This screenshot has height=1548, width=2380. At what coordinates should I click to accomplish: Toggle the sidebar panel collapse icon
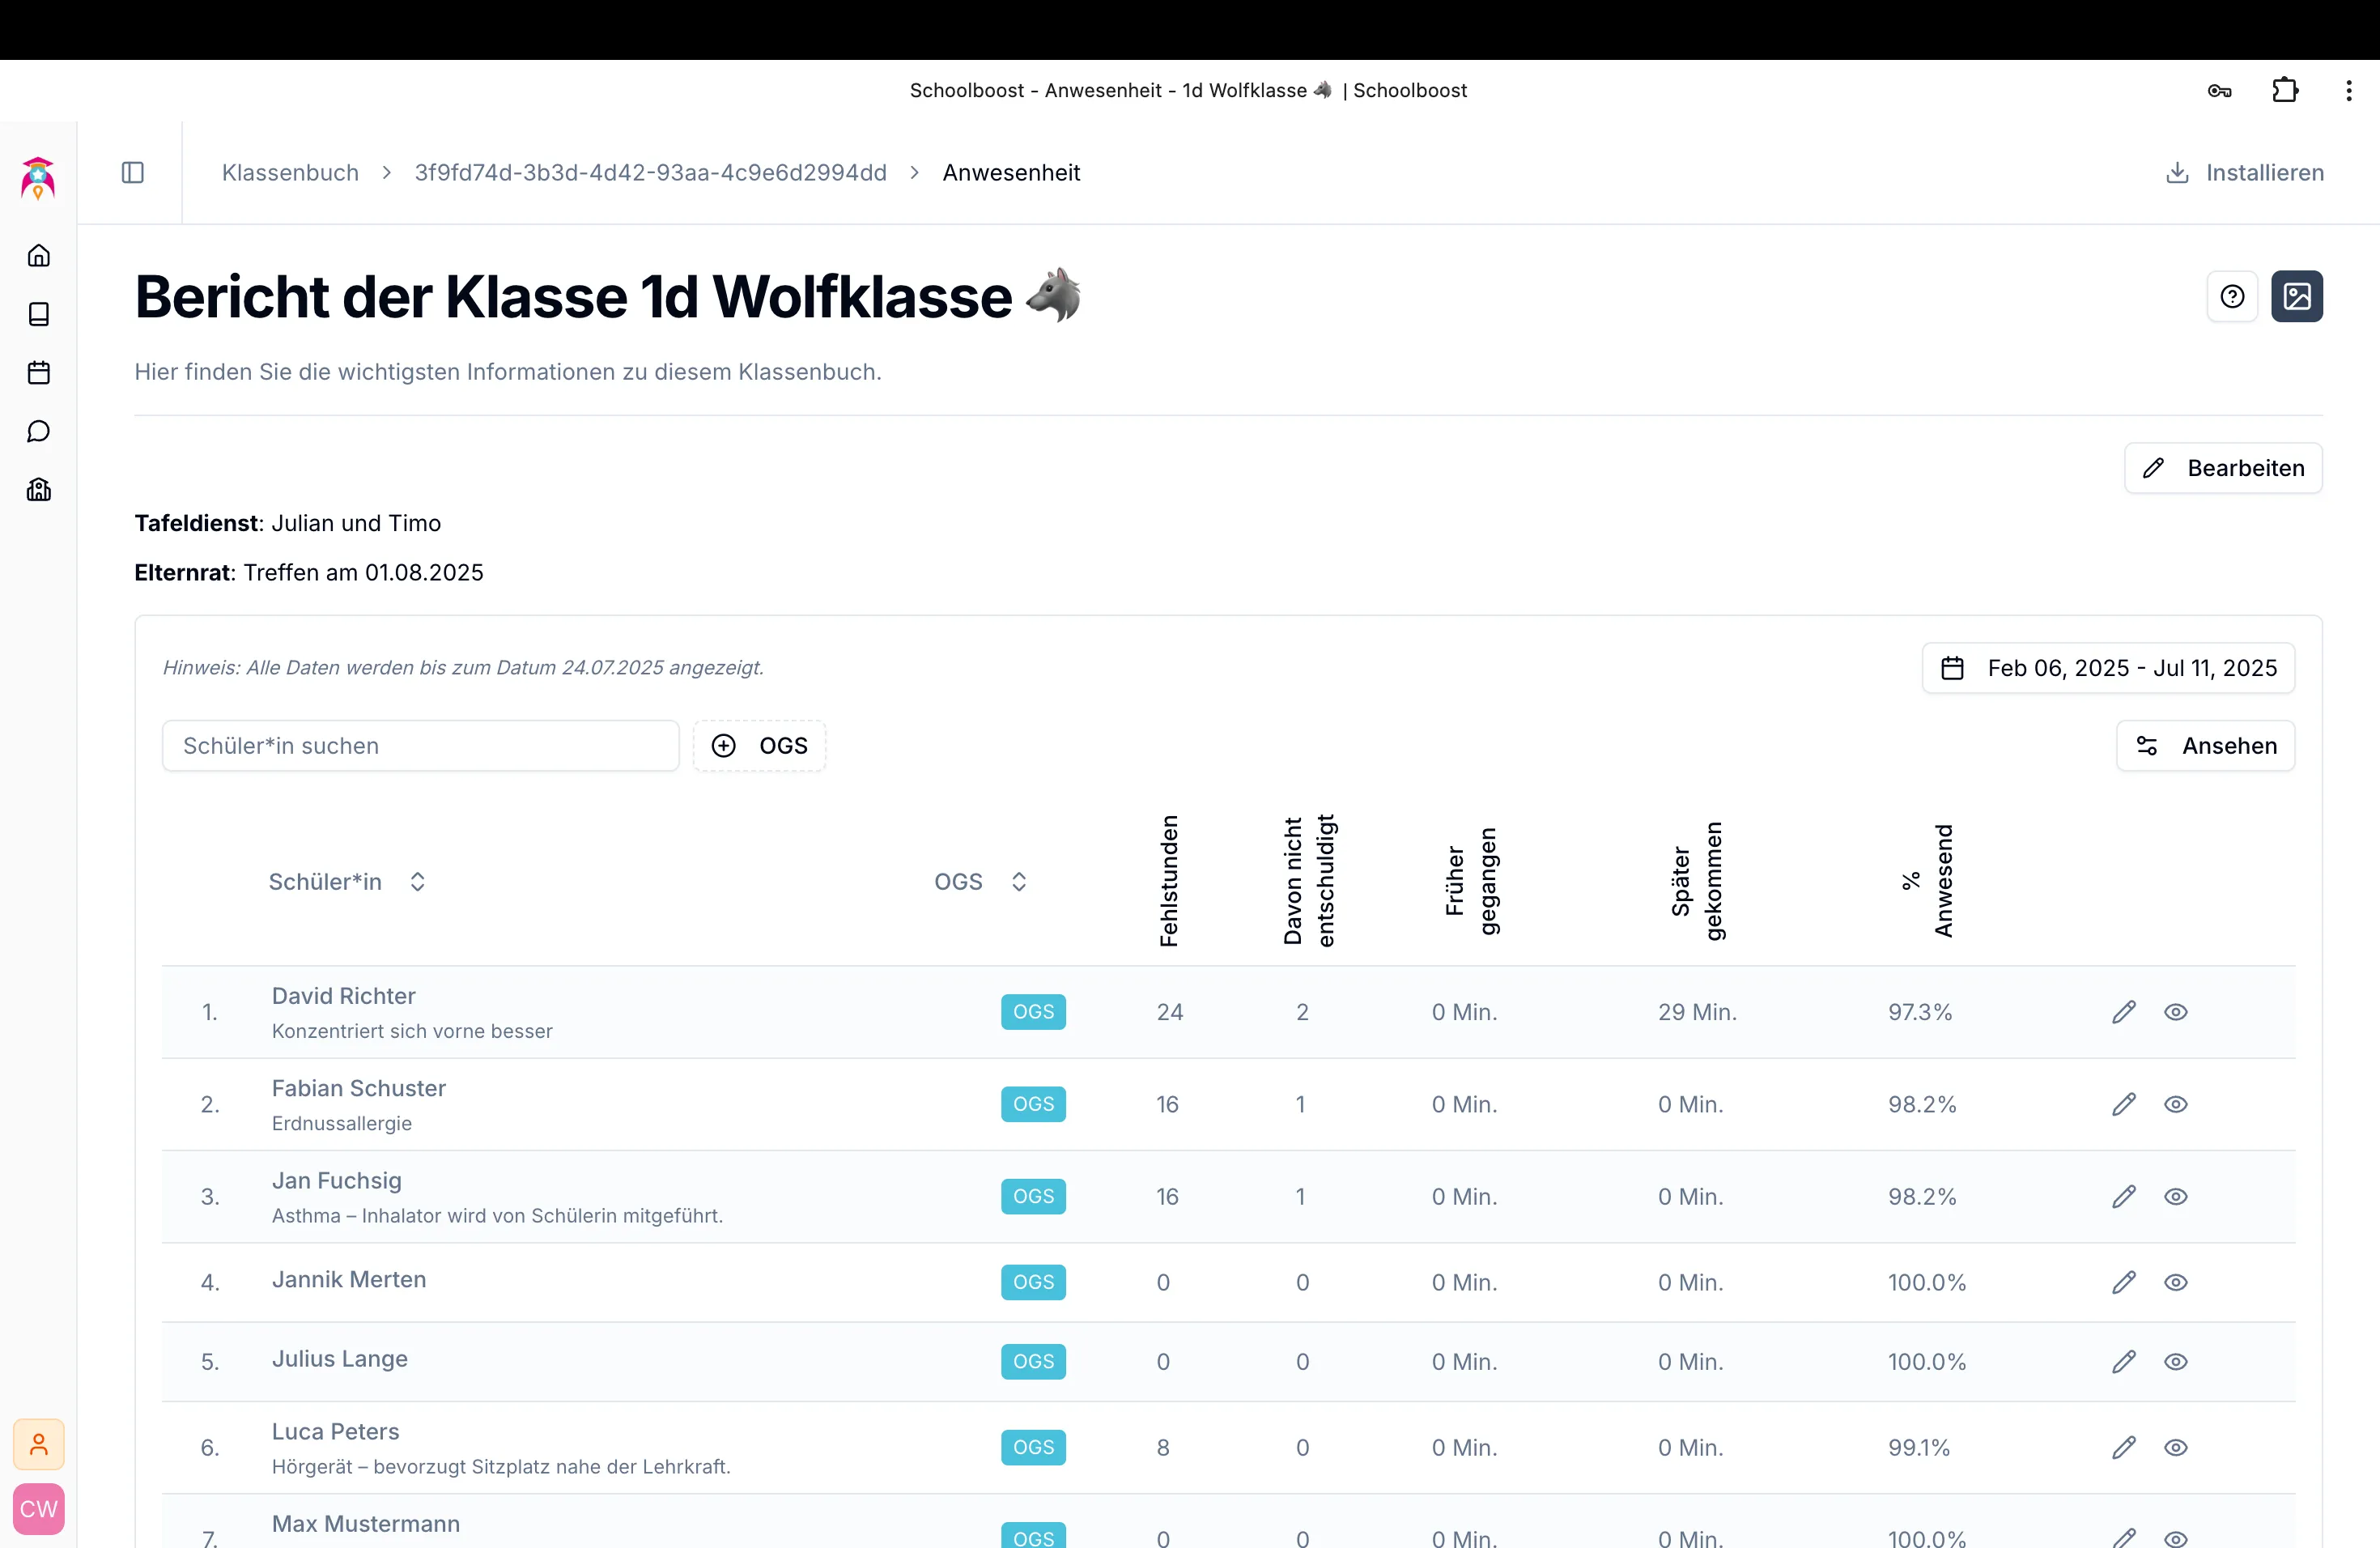pyautogui.click(x=133, y=173)
